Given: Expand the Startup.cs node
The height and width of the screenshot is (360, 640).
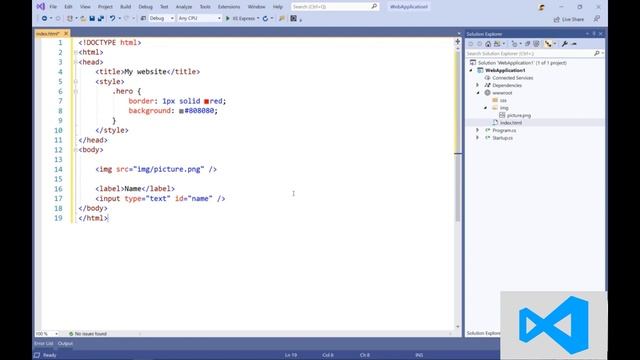Looking at the screenshot, I should [x=478, y=138].
